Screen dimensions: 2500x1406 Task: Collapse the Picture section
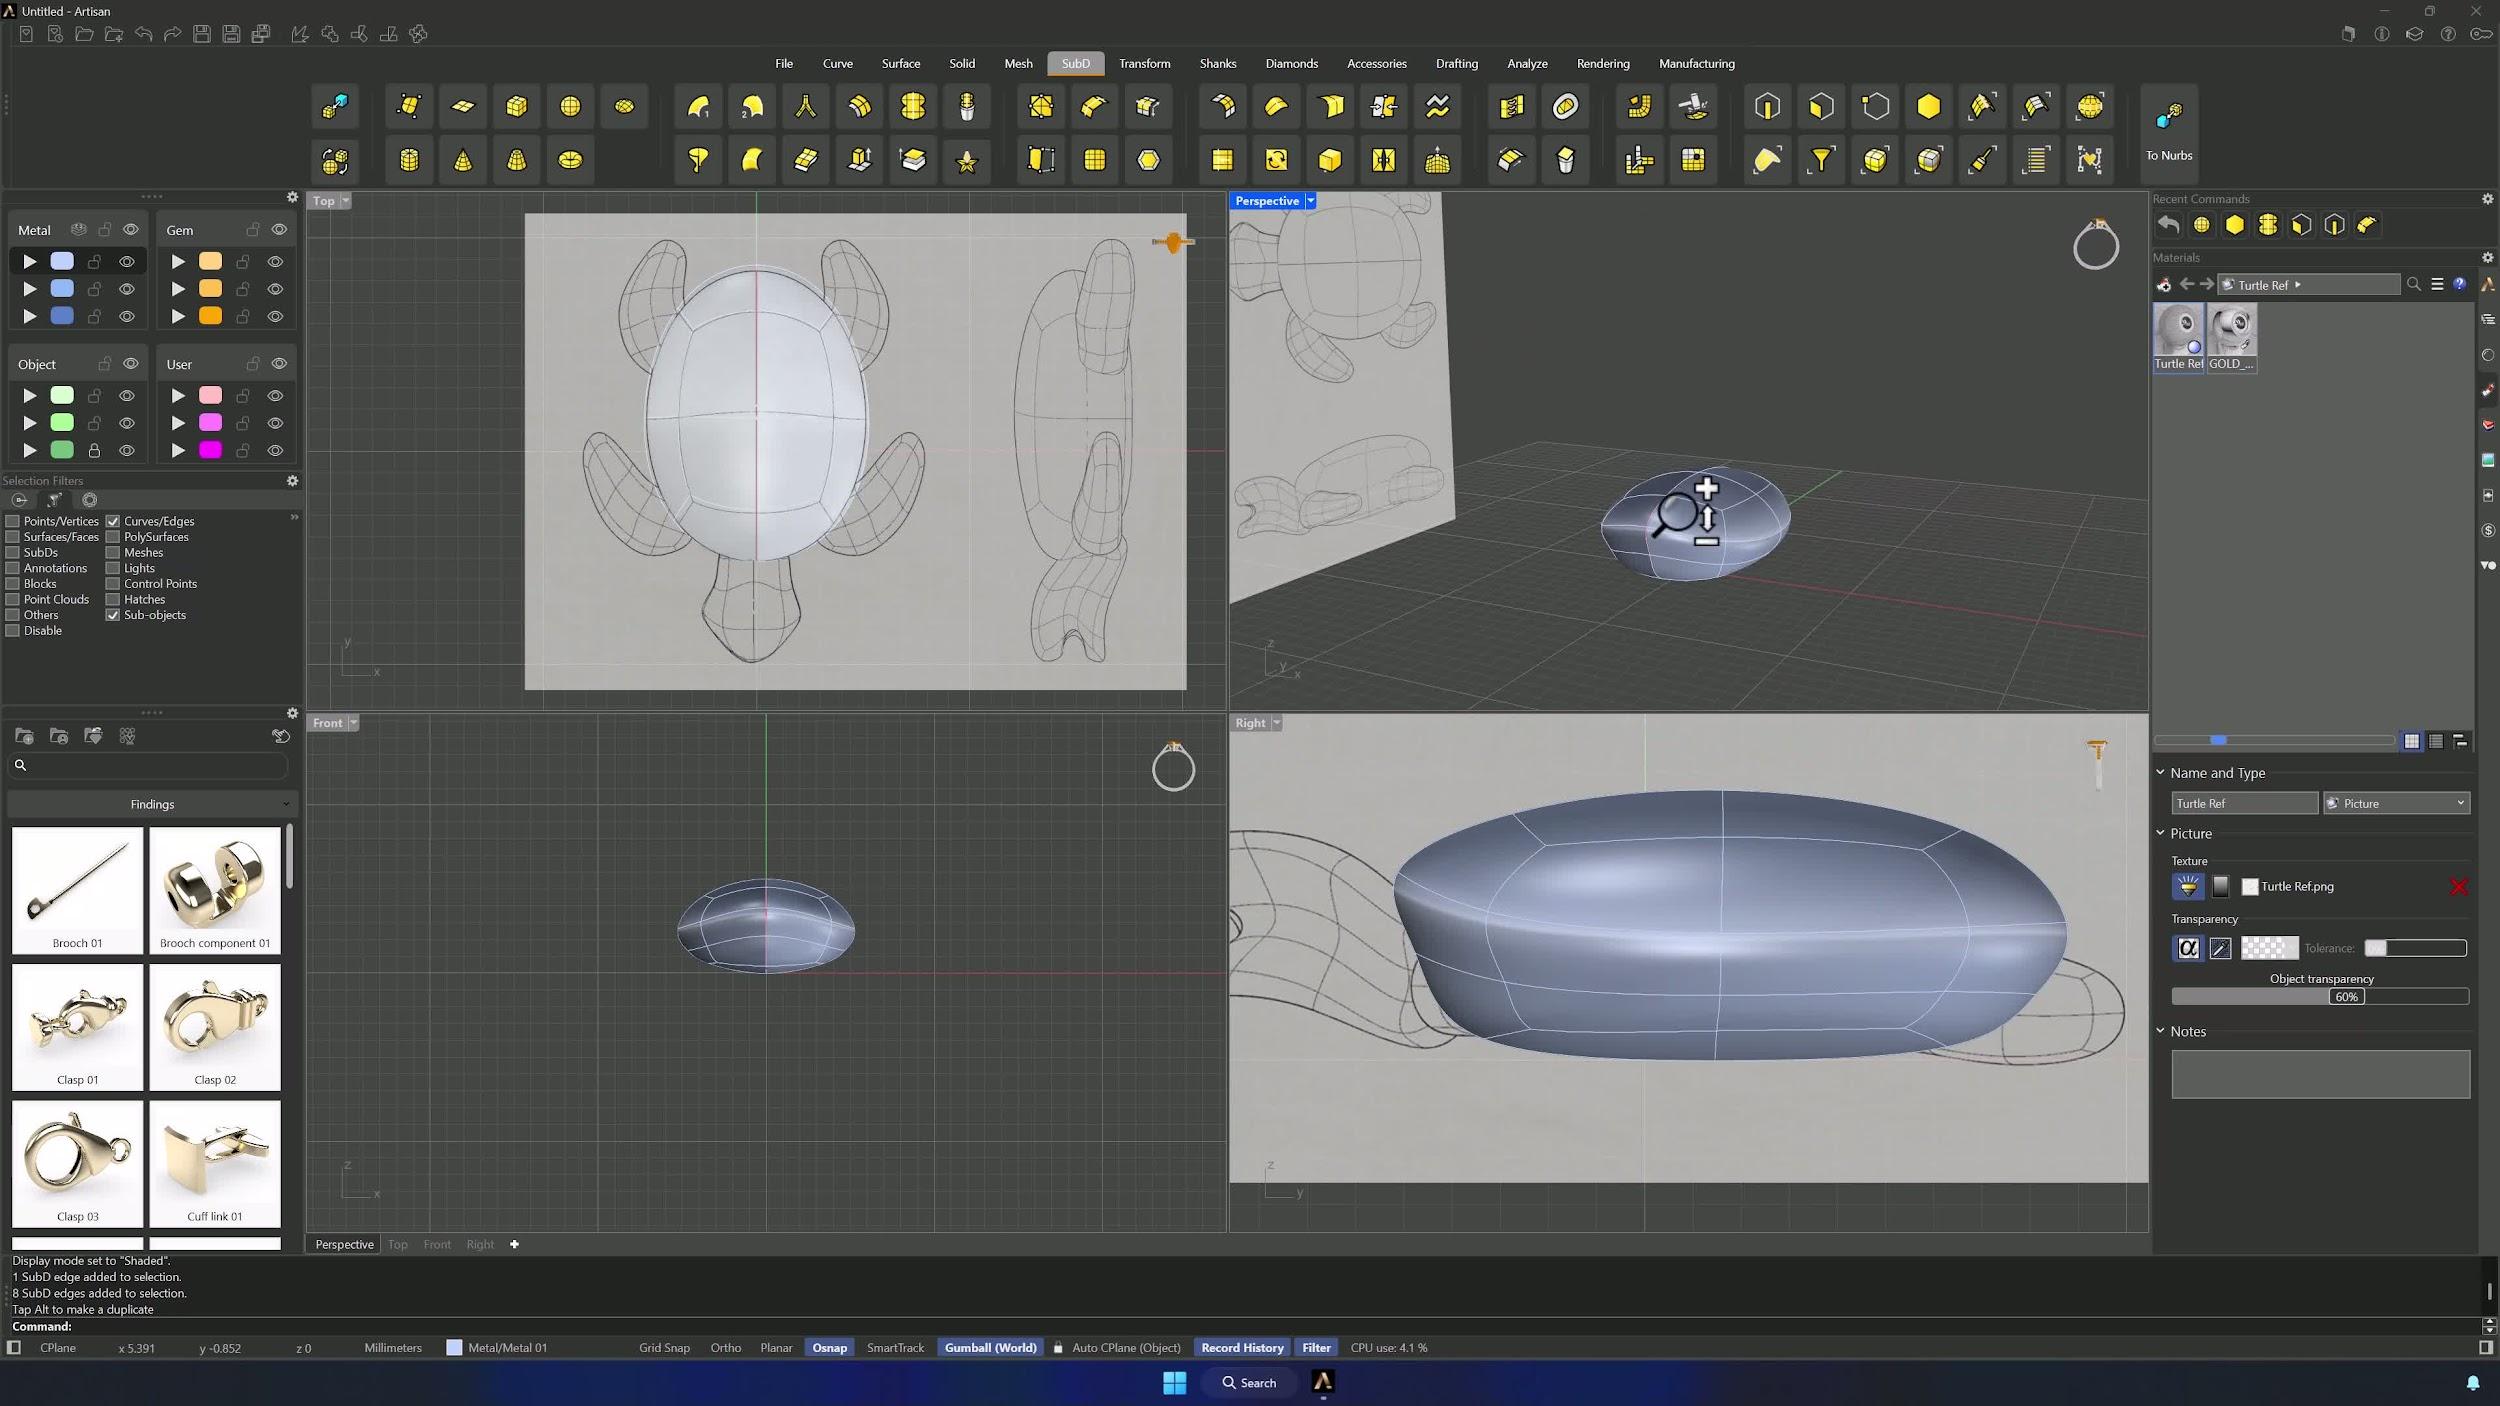(2160, 834)
